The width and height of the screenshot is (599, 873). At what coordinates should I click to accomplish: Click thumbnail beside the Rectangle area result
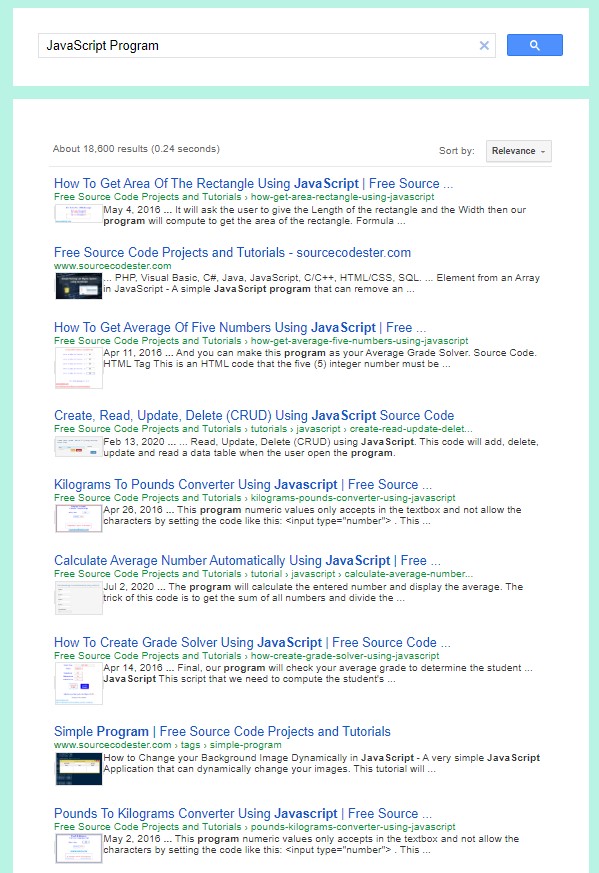[78, 214]
